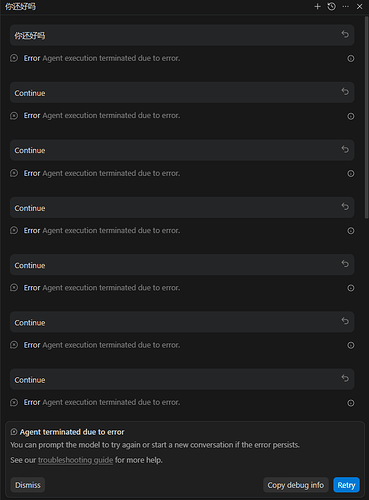
Task: Revert the 你还好吗 message using its undo arrow
Action: [345, 34]
